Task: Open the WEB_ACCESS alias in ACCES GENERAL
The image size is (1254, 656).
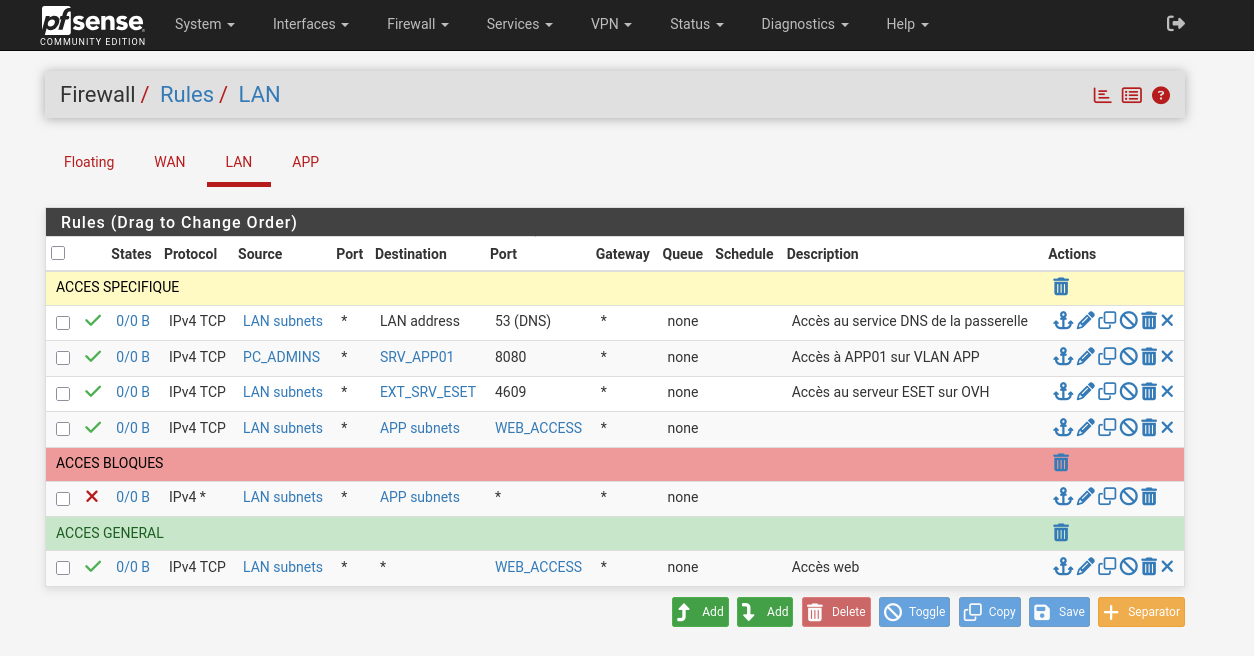Action: tap(538, 567)
